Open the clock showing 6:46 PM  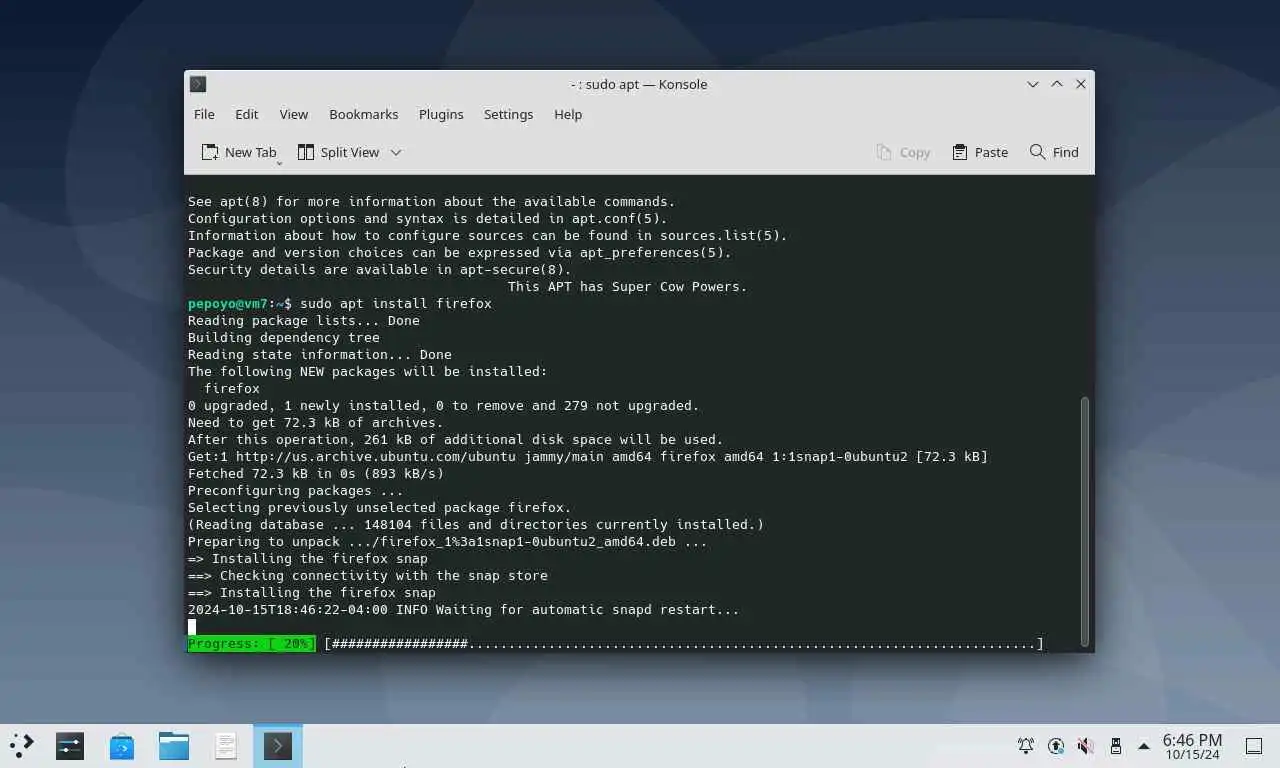(1192, 746)
